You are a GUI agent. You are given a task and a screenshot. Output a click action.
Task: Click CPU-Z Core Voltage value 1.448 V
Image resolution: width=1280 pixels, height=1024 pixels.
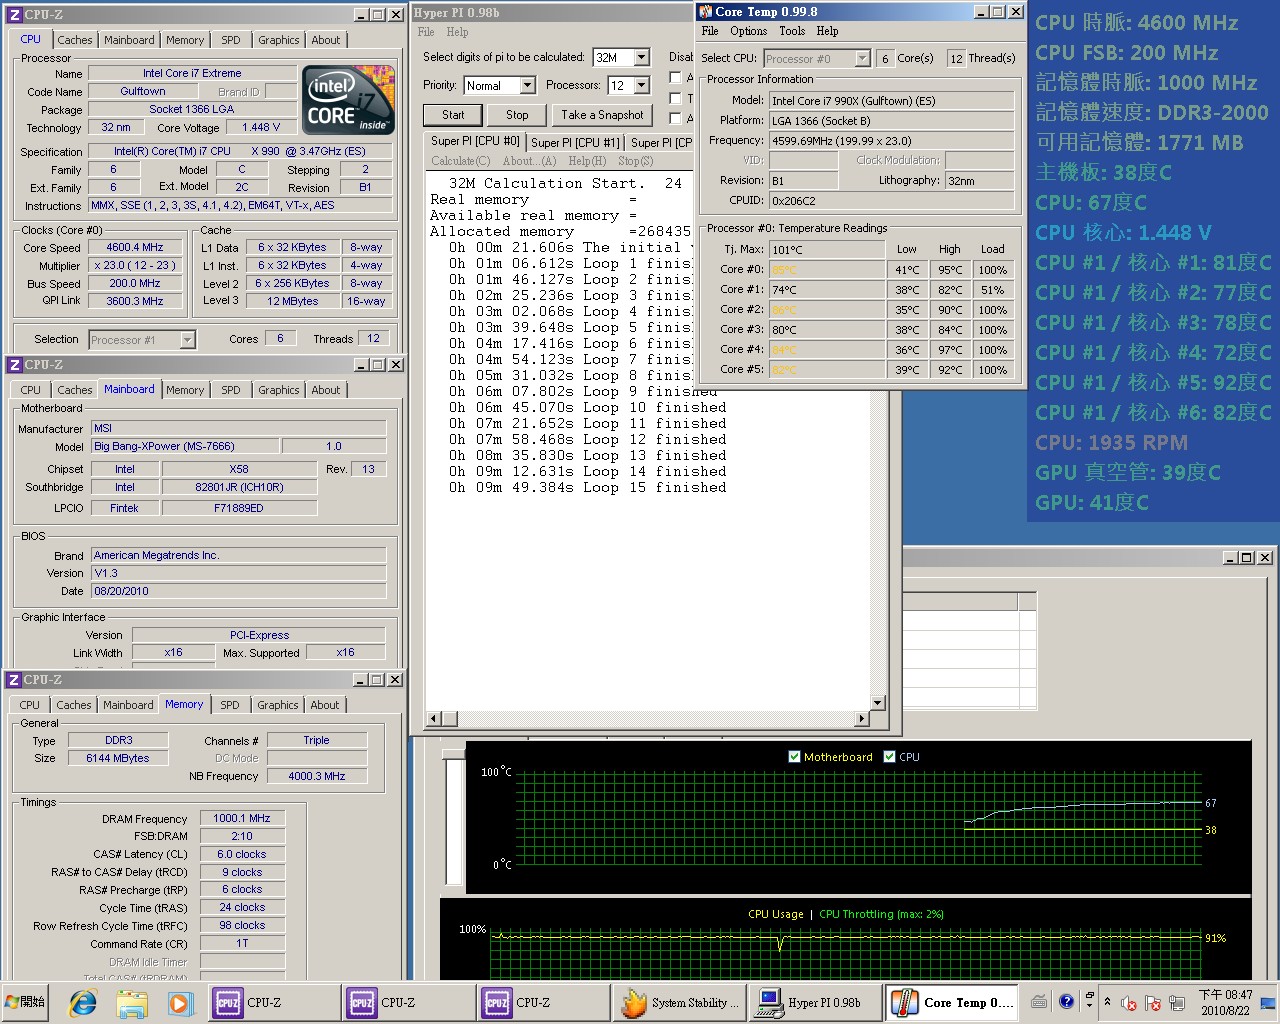coord(260,127)
